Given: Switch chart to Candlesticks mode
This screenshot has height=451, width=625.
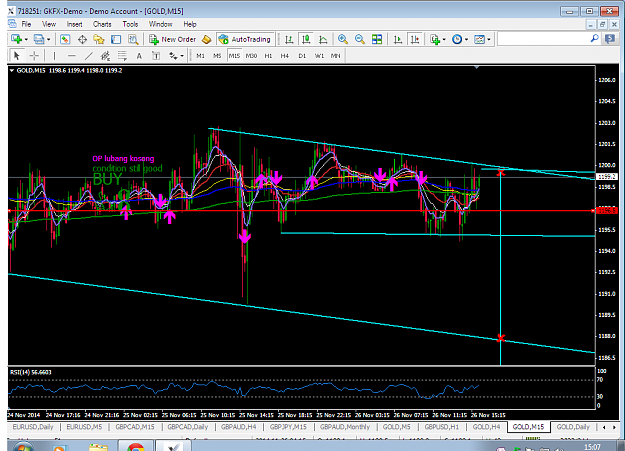Looking at the screenshot, I should 306,39.
